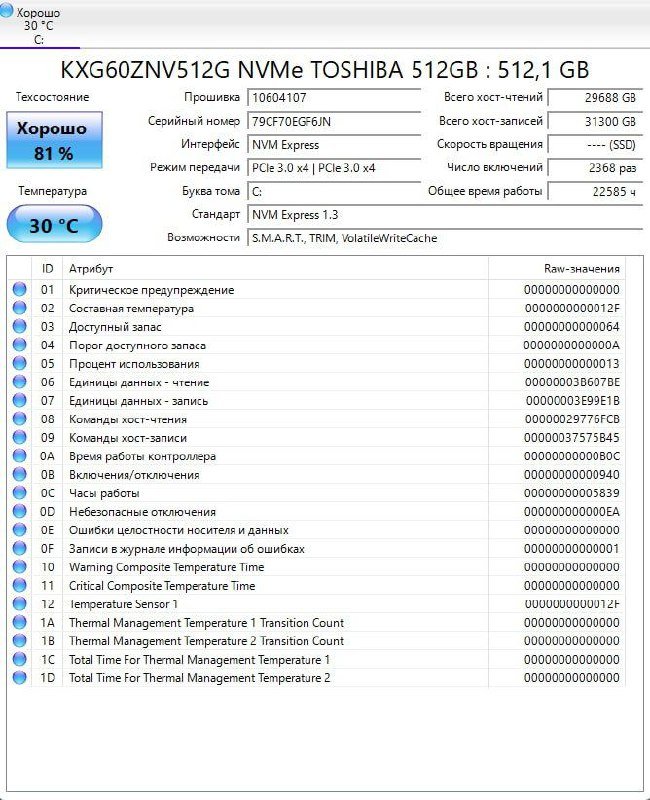The image size is (650, 800).
Task: Click the Возможности field with S.M.A.R.T., TRIM
Action: click(x=444, y=238)
